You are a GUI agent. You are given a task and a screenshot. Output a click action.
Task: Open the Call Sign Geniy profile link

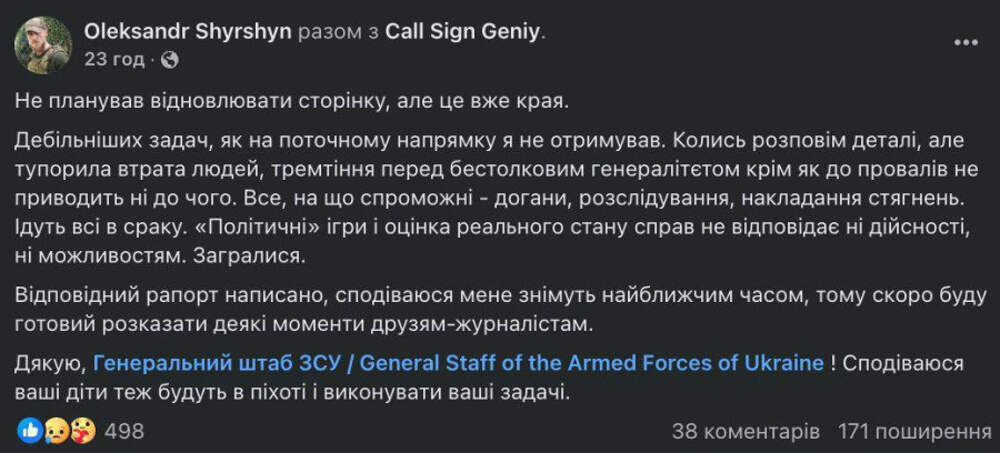(462, 33)
